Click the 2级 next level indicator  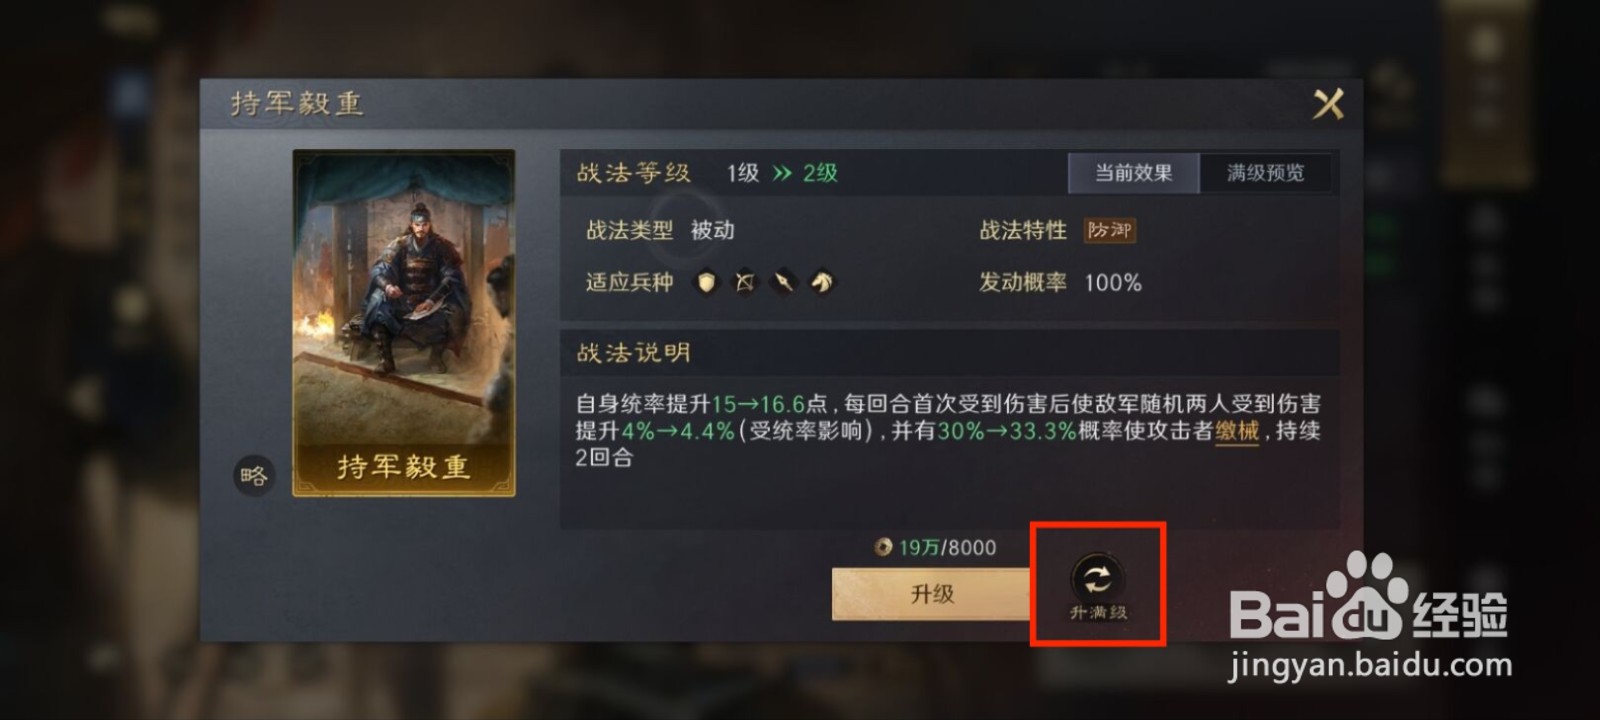(820, 174)
